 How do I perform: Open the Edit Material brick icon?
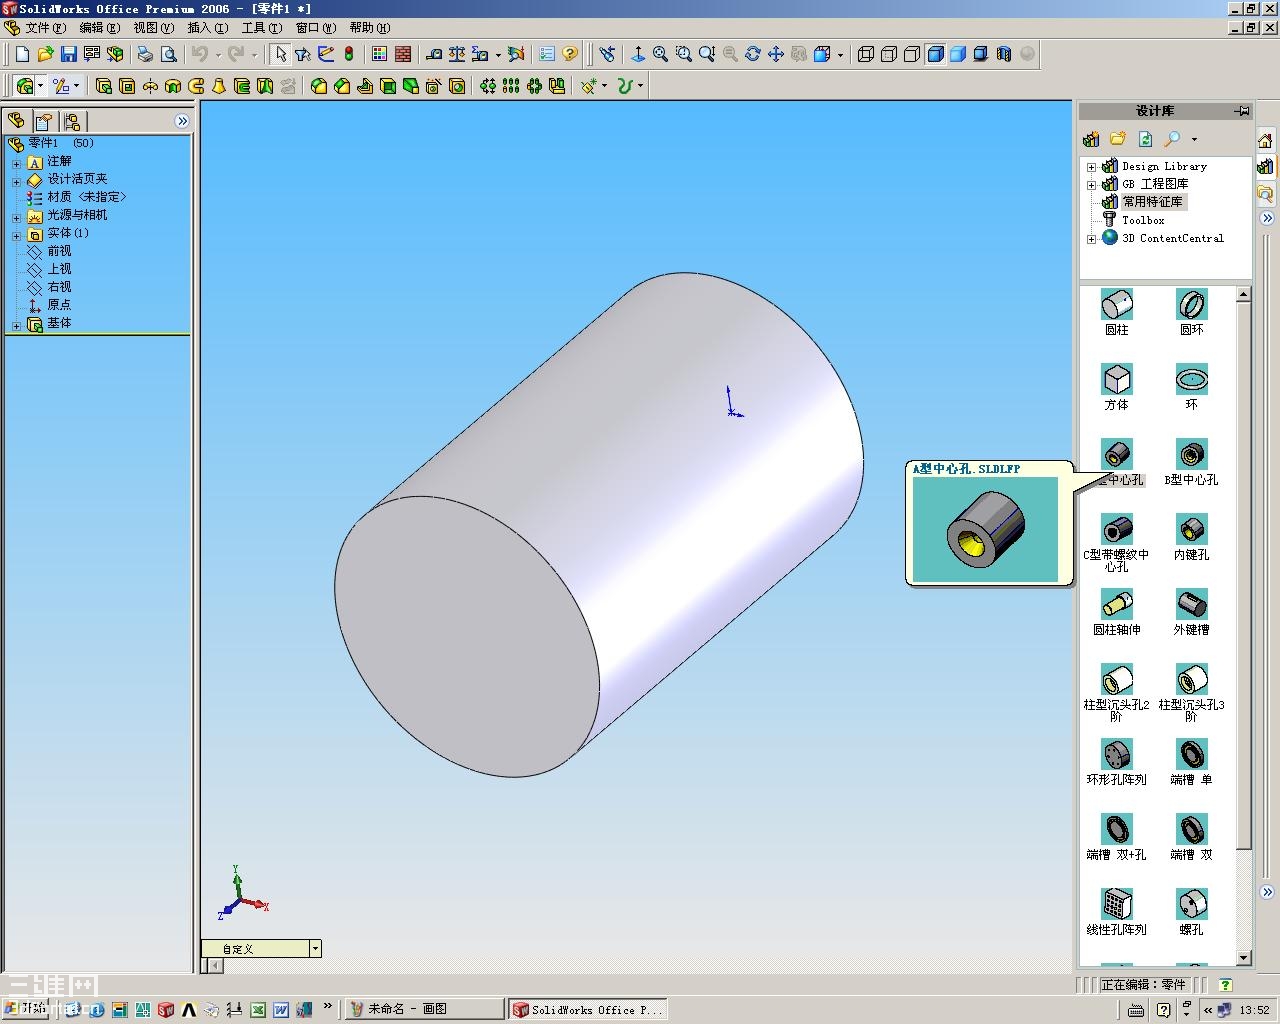[x=403, y=54]
